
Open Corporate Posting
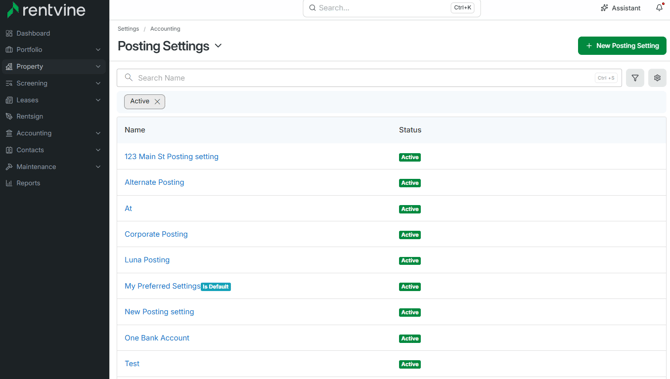[x=156, y=234]
